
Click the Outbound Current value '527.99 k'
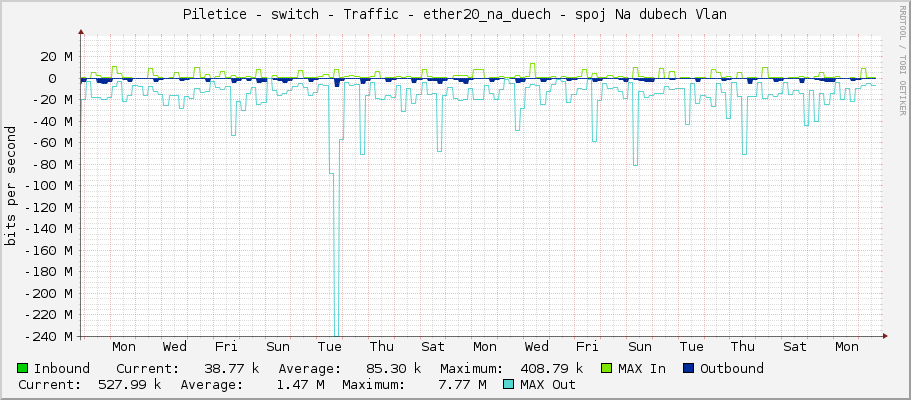tap(131, 384)
